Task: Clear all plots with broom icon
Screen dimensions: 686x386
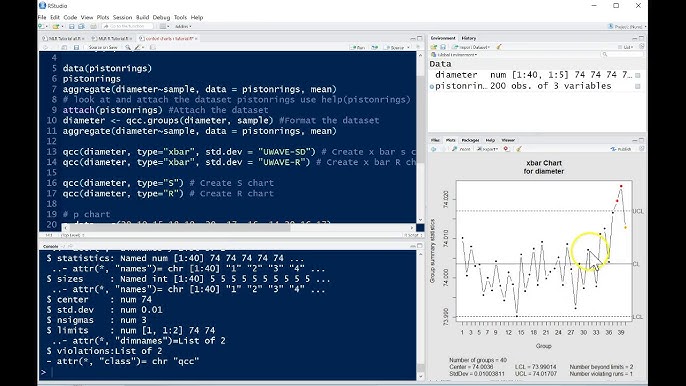Action: (518, 149)
